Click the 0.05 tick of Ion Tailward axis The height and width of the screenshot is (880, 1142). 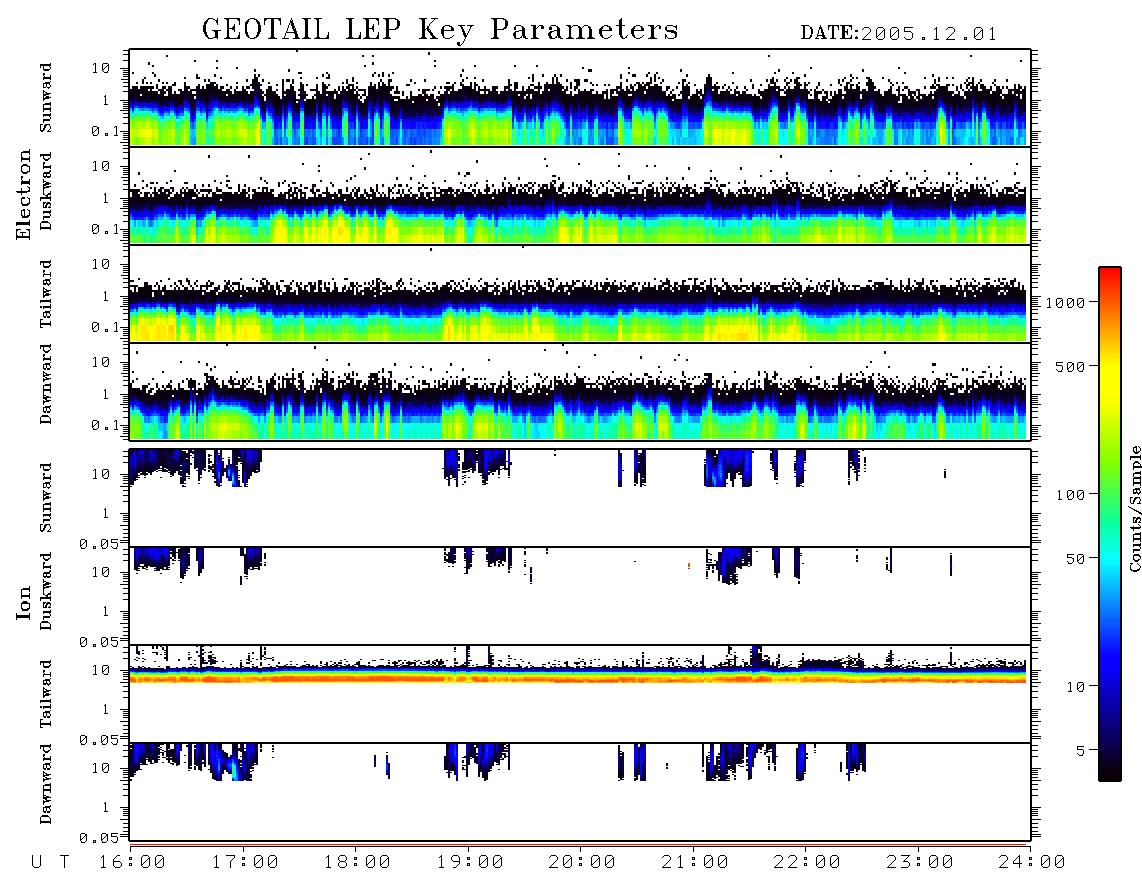(98, 740)
